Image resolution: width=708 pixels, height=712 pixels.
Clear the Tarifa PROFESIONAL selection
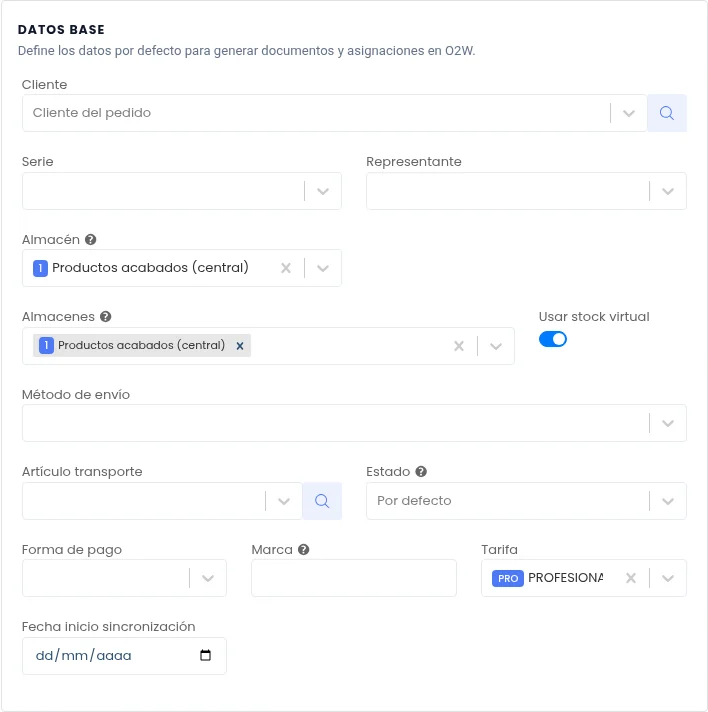[x=631, y=578]
